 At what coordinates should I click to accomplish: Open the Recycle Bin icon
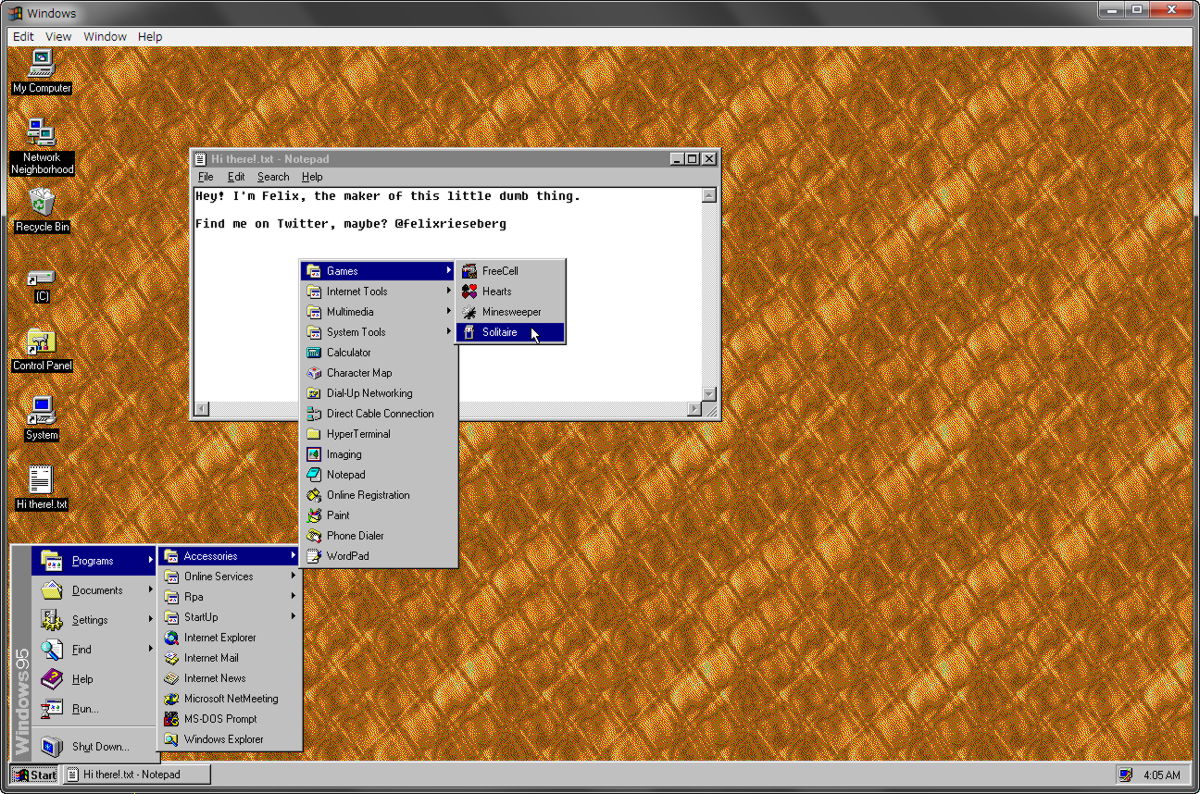point(41,210)
